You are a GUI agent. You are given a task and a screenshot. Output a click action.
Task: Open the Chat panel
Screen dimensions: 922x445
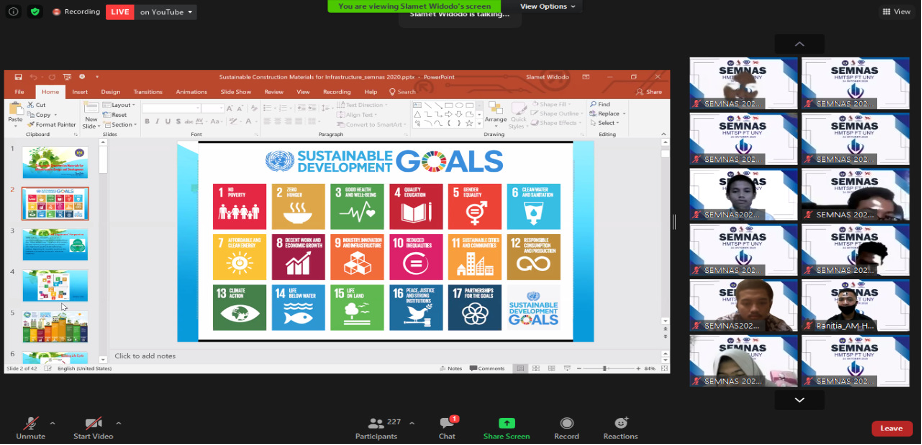click(x=447, y=424)
